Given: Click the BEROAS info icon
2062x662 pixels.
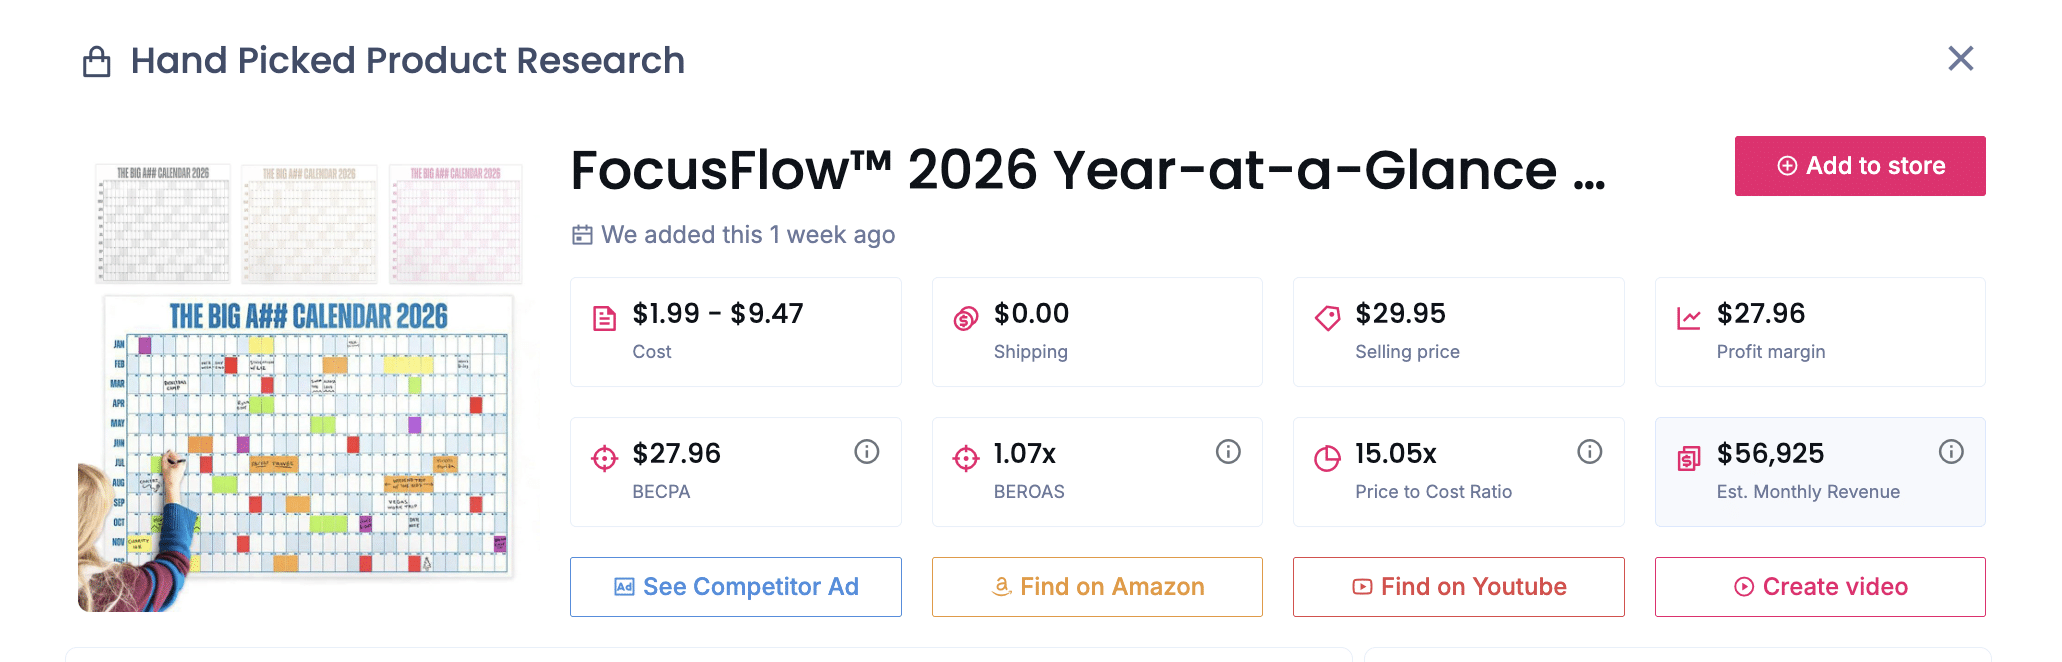Looking at the screenshot, I should (1228, 452).
